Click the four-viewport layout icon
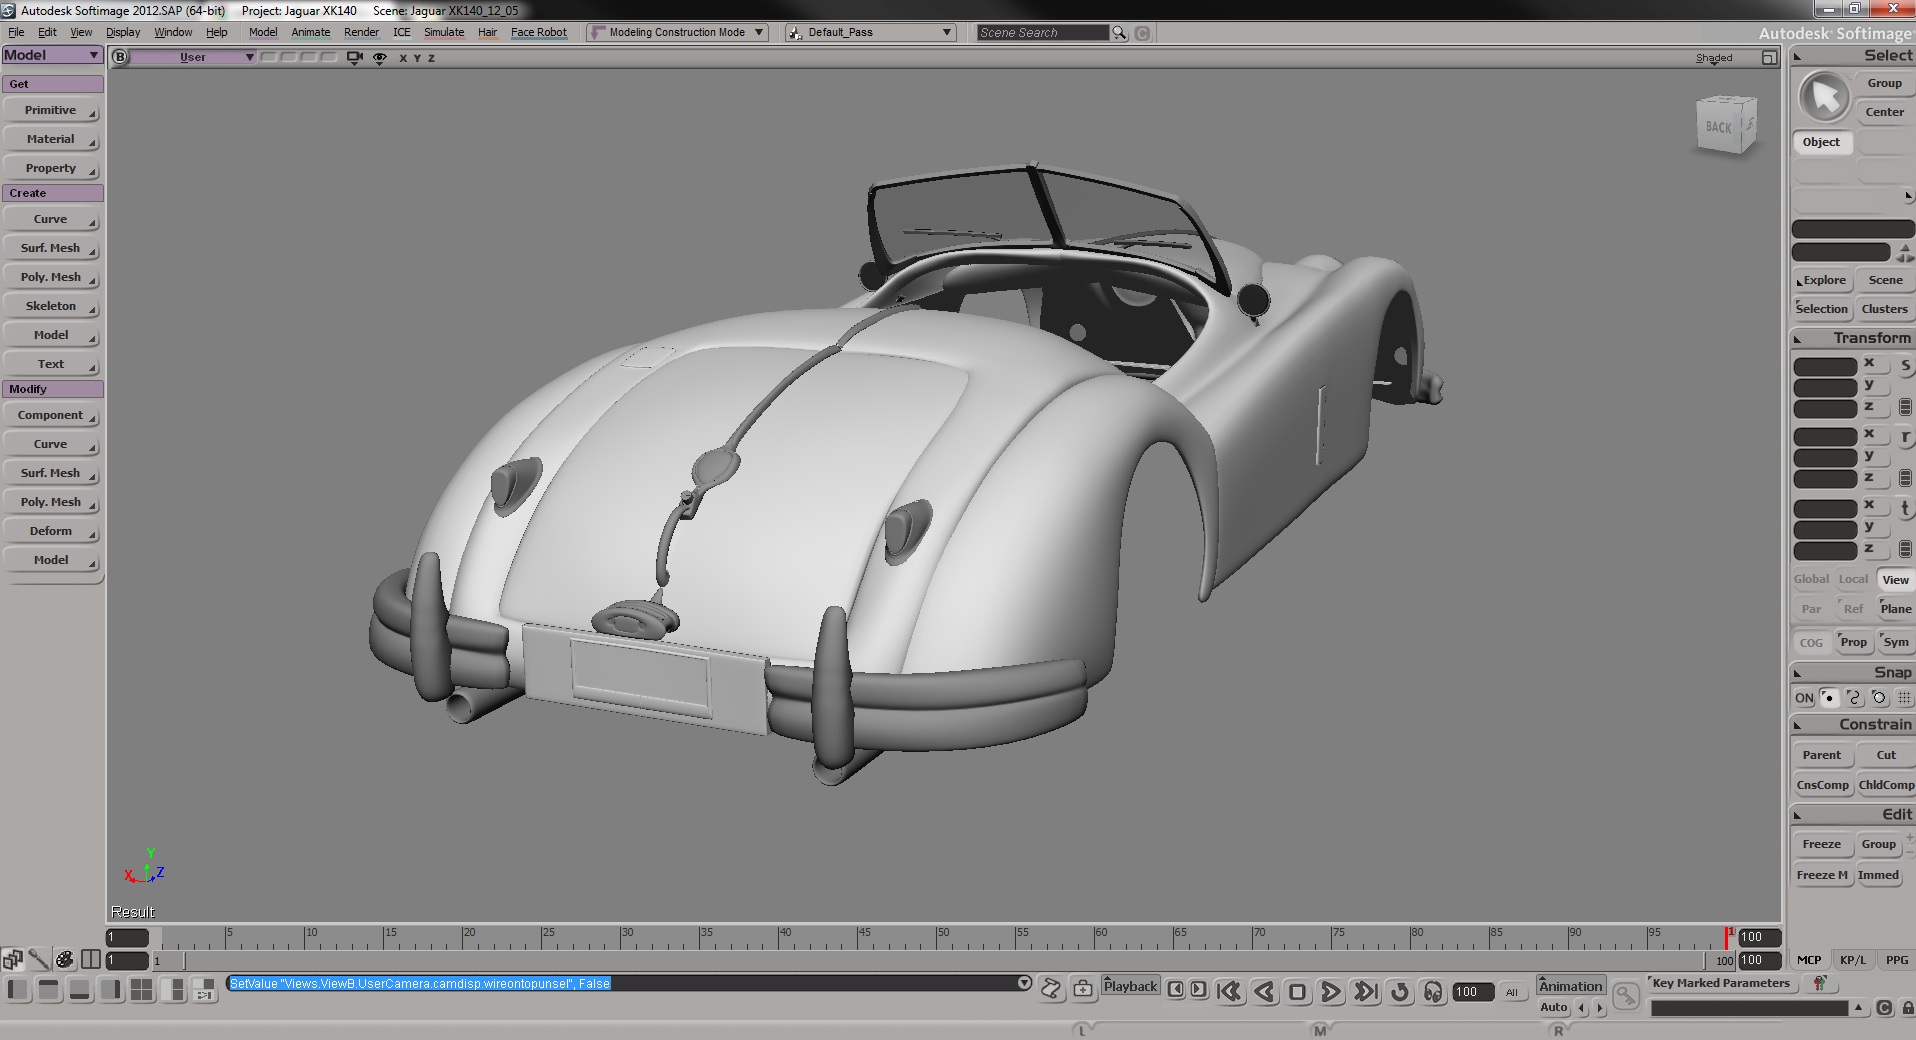 pos(141,990)
